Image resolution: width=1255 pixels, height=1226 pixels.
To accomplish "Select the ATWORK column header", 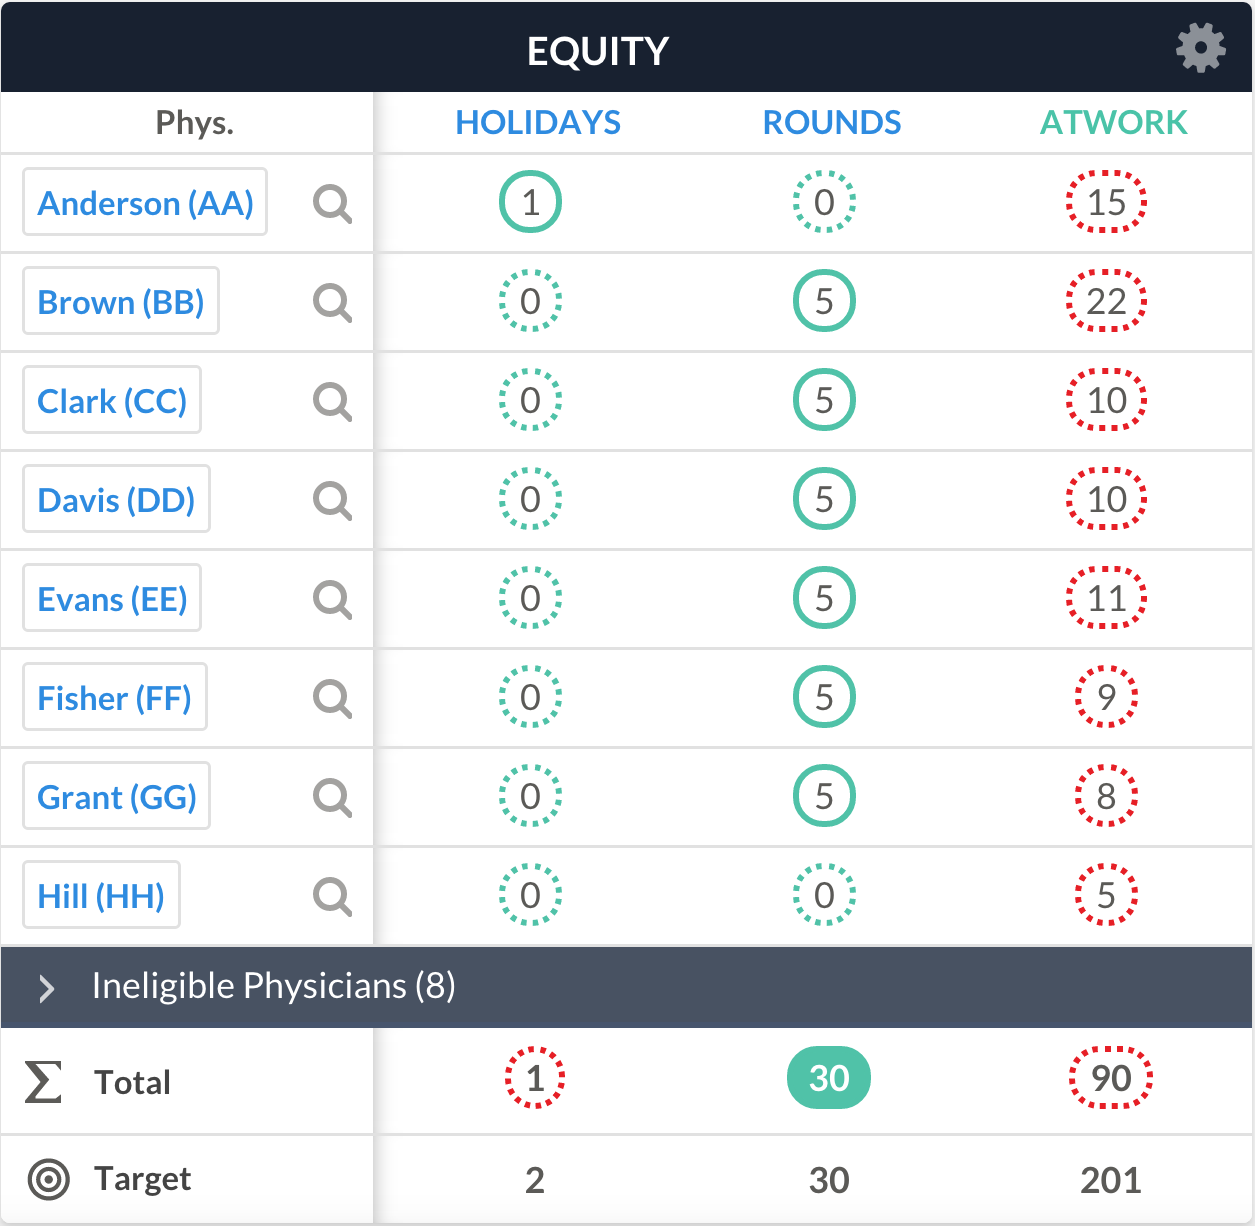I will (x=1114, y=122).
